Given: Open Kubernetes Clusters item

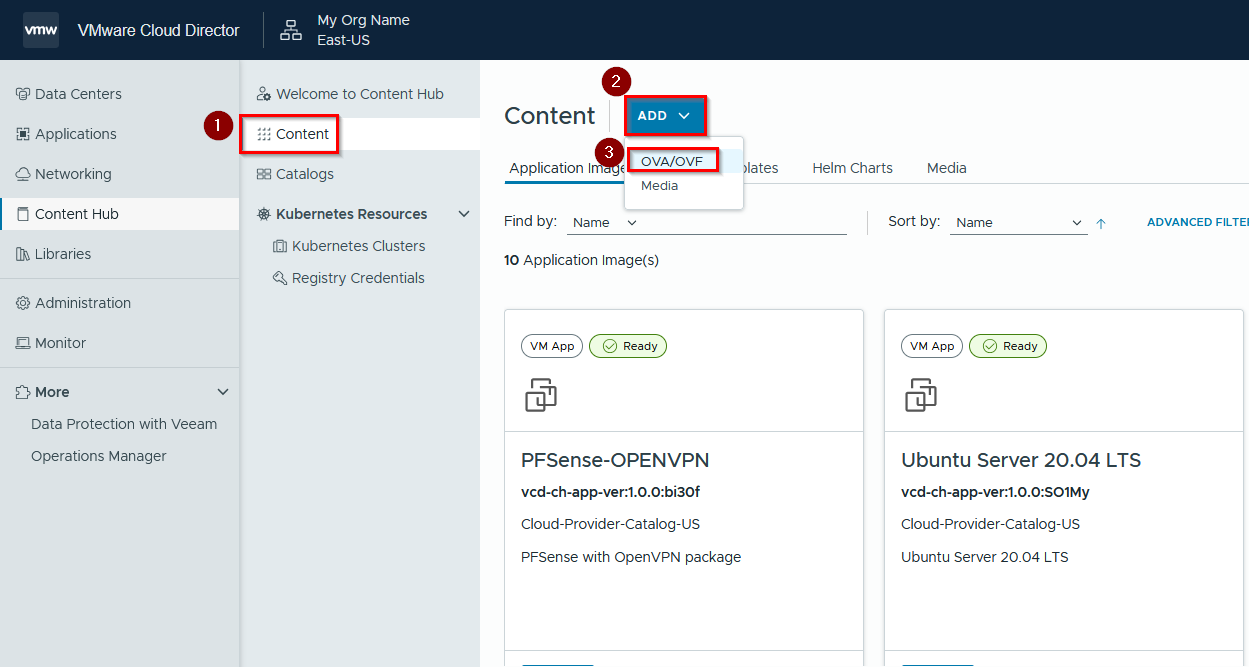Looking at the screenshot, I should click(x=360, y=246).
